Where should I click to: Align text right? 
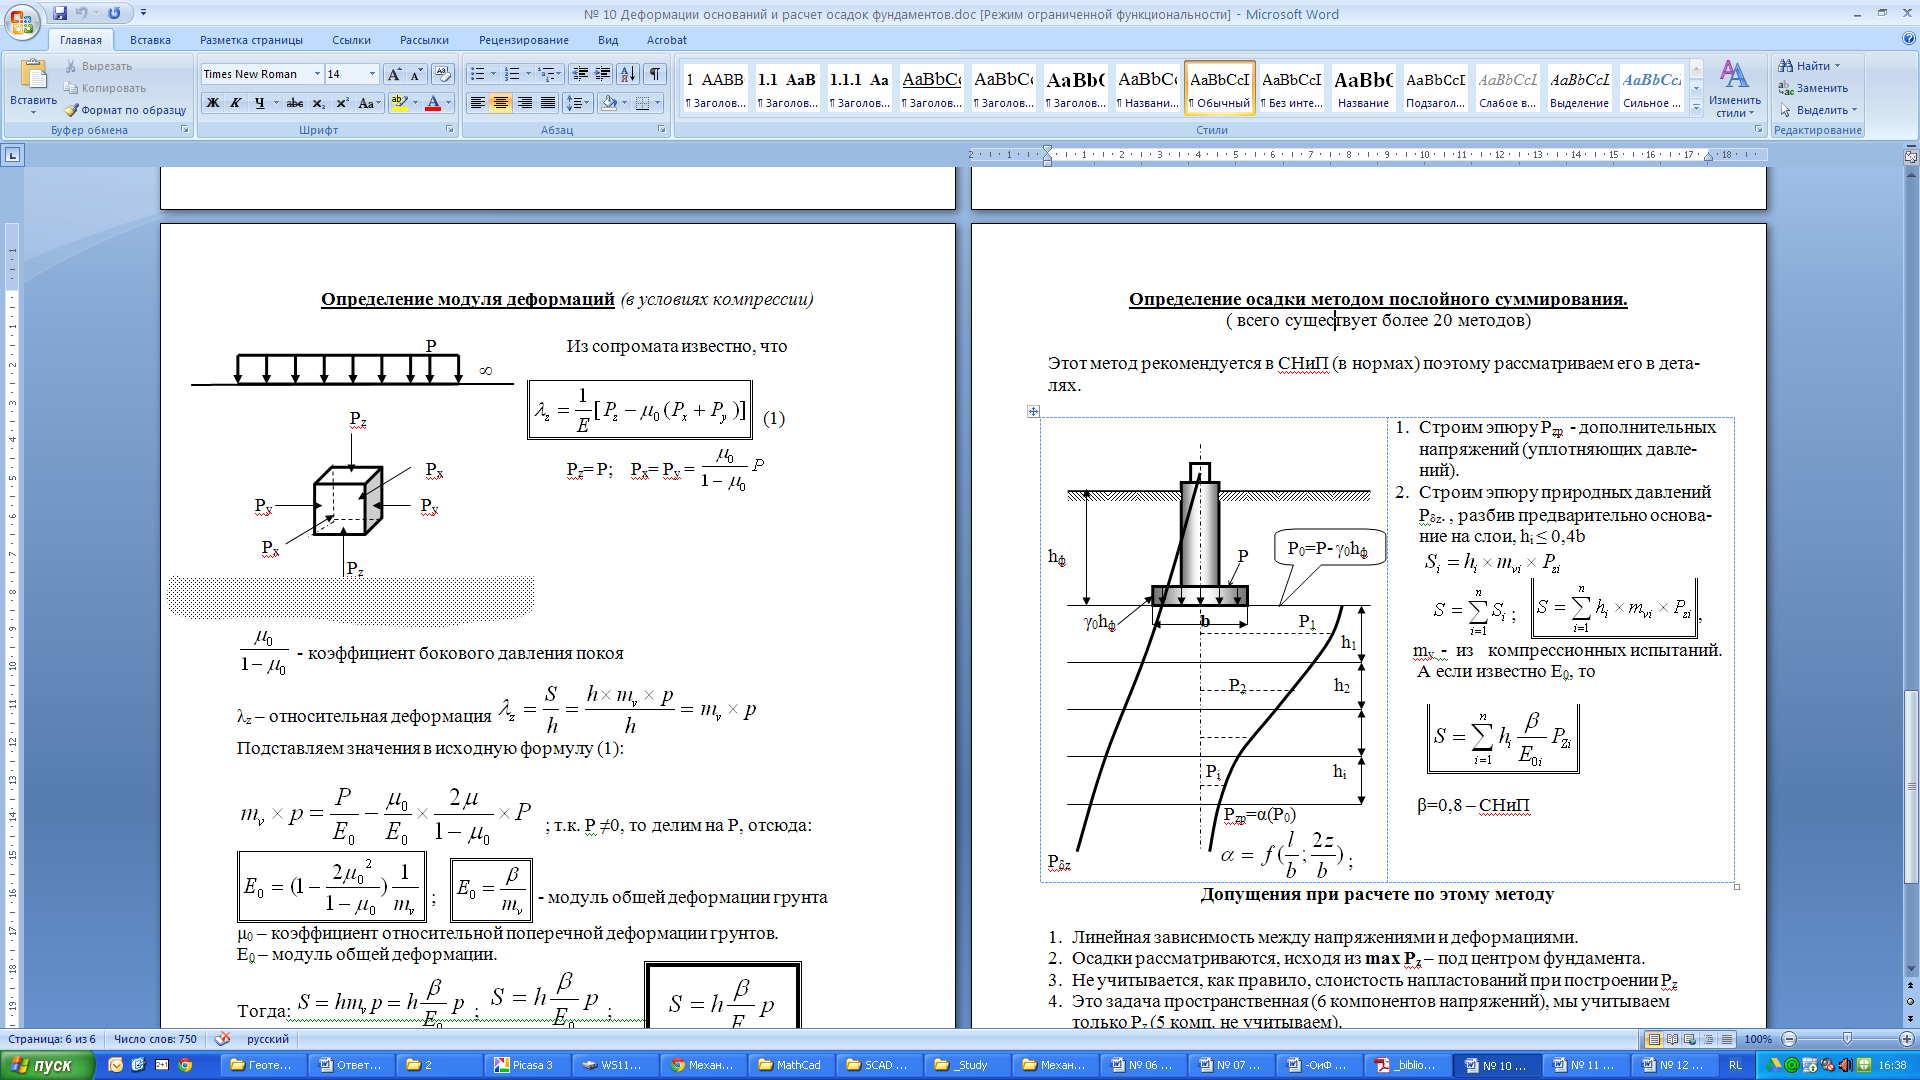click(x=524, y=103)
